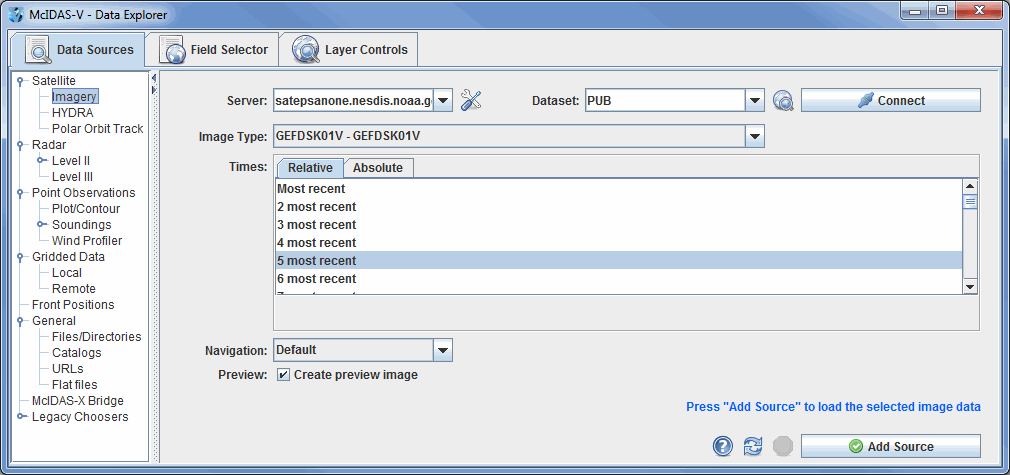Select Polar Orbit Track in tree
Viewport: 1010px width, 475px height.
coord(97,129)
